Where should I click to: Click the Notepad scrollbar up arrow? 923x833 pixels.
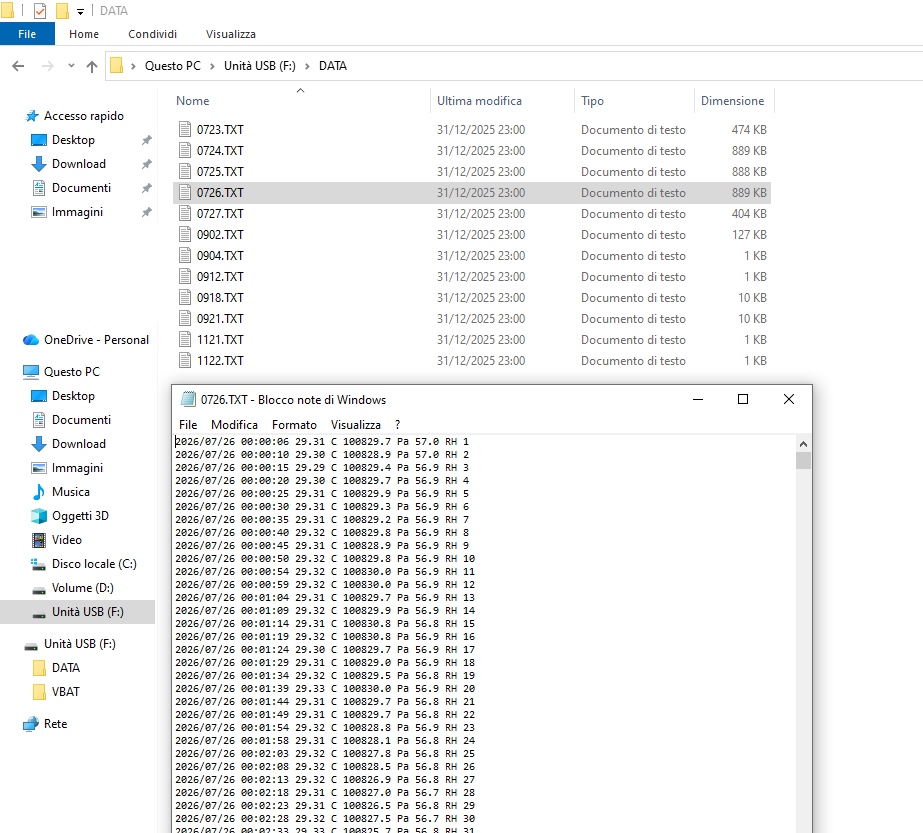[x=804, y=444]
